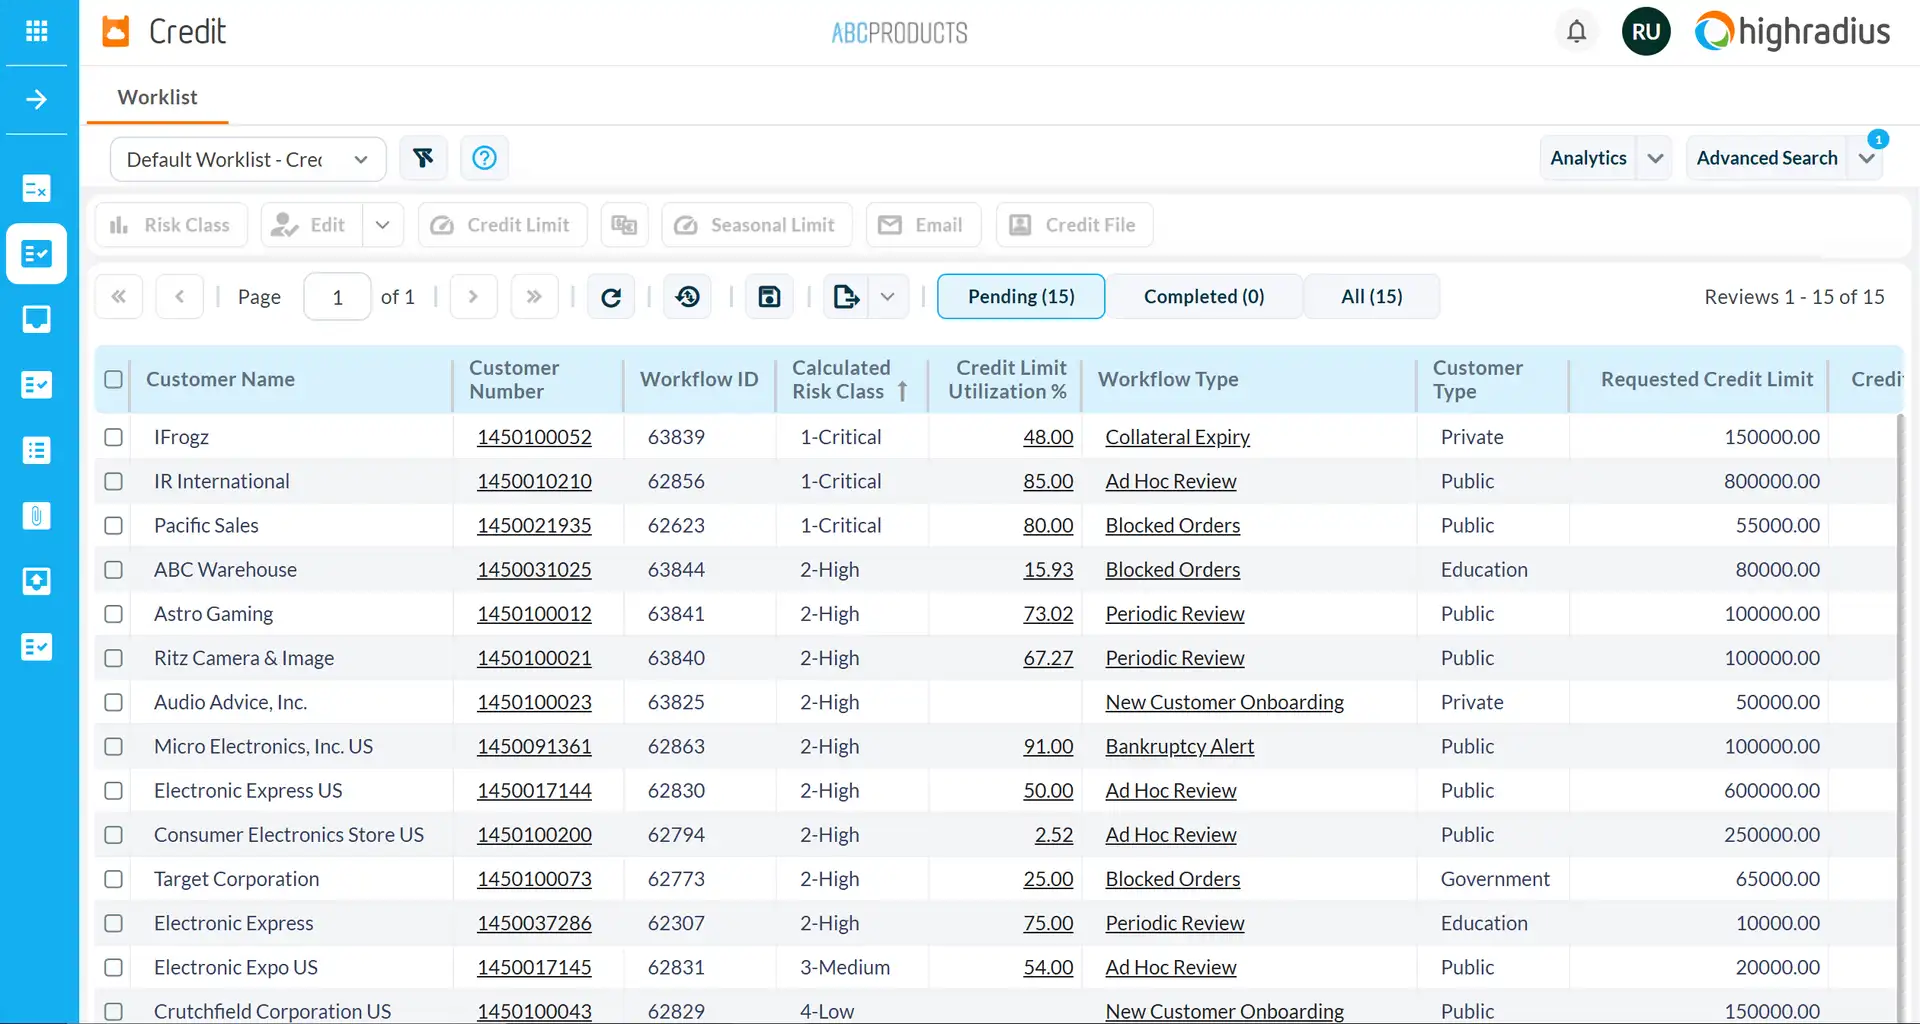Click the Credit app logo icon
Image resolution: width=1920 pixels, height=1024 pixels.
pyautogui.click(x=116, y=31)
